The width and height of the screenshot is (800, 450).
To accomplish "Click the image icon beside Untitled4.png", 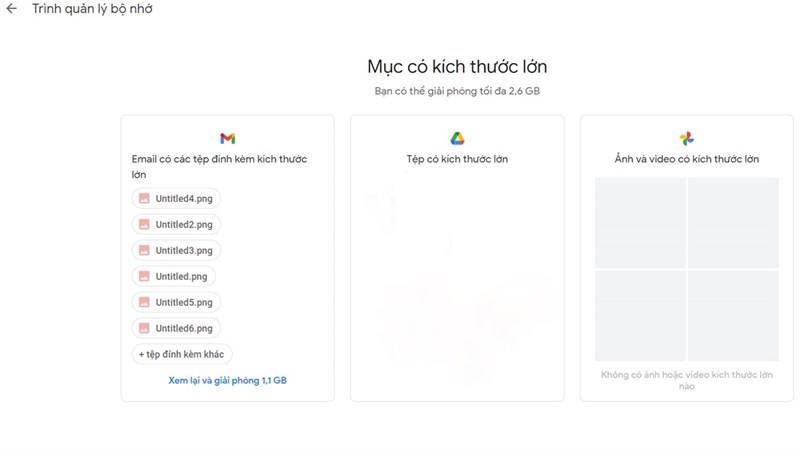I will click(144, 198).
